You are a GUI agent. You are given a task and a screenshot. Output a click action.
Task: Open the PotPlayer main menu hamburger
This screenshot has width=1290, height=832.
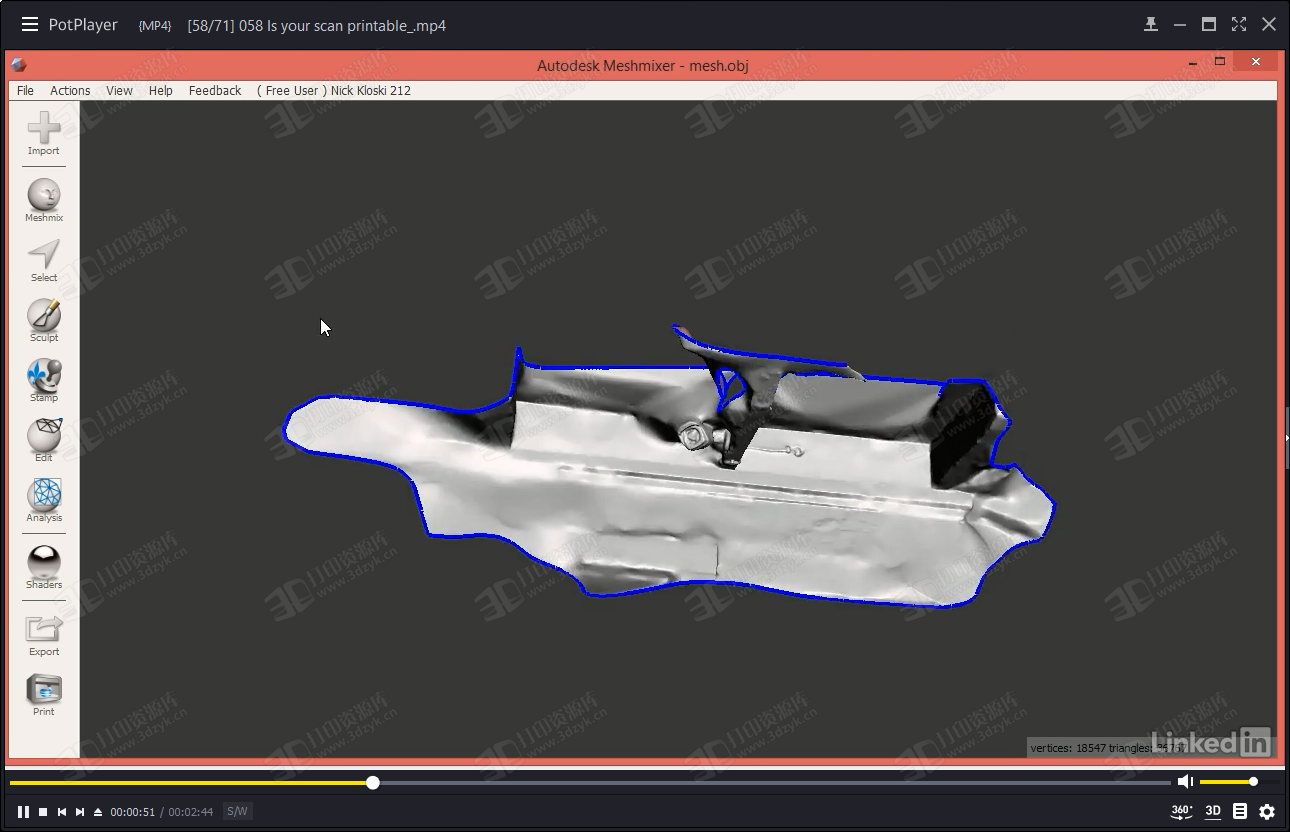[x=30, y=25]
